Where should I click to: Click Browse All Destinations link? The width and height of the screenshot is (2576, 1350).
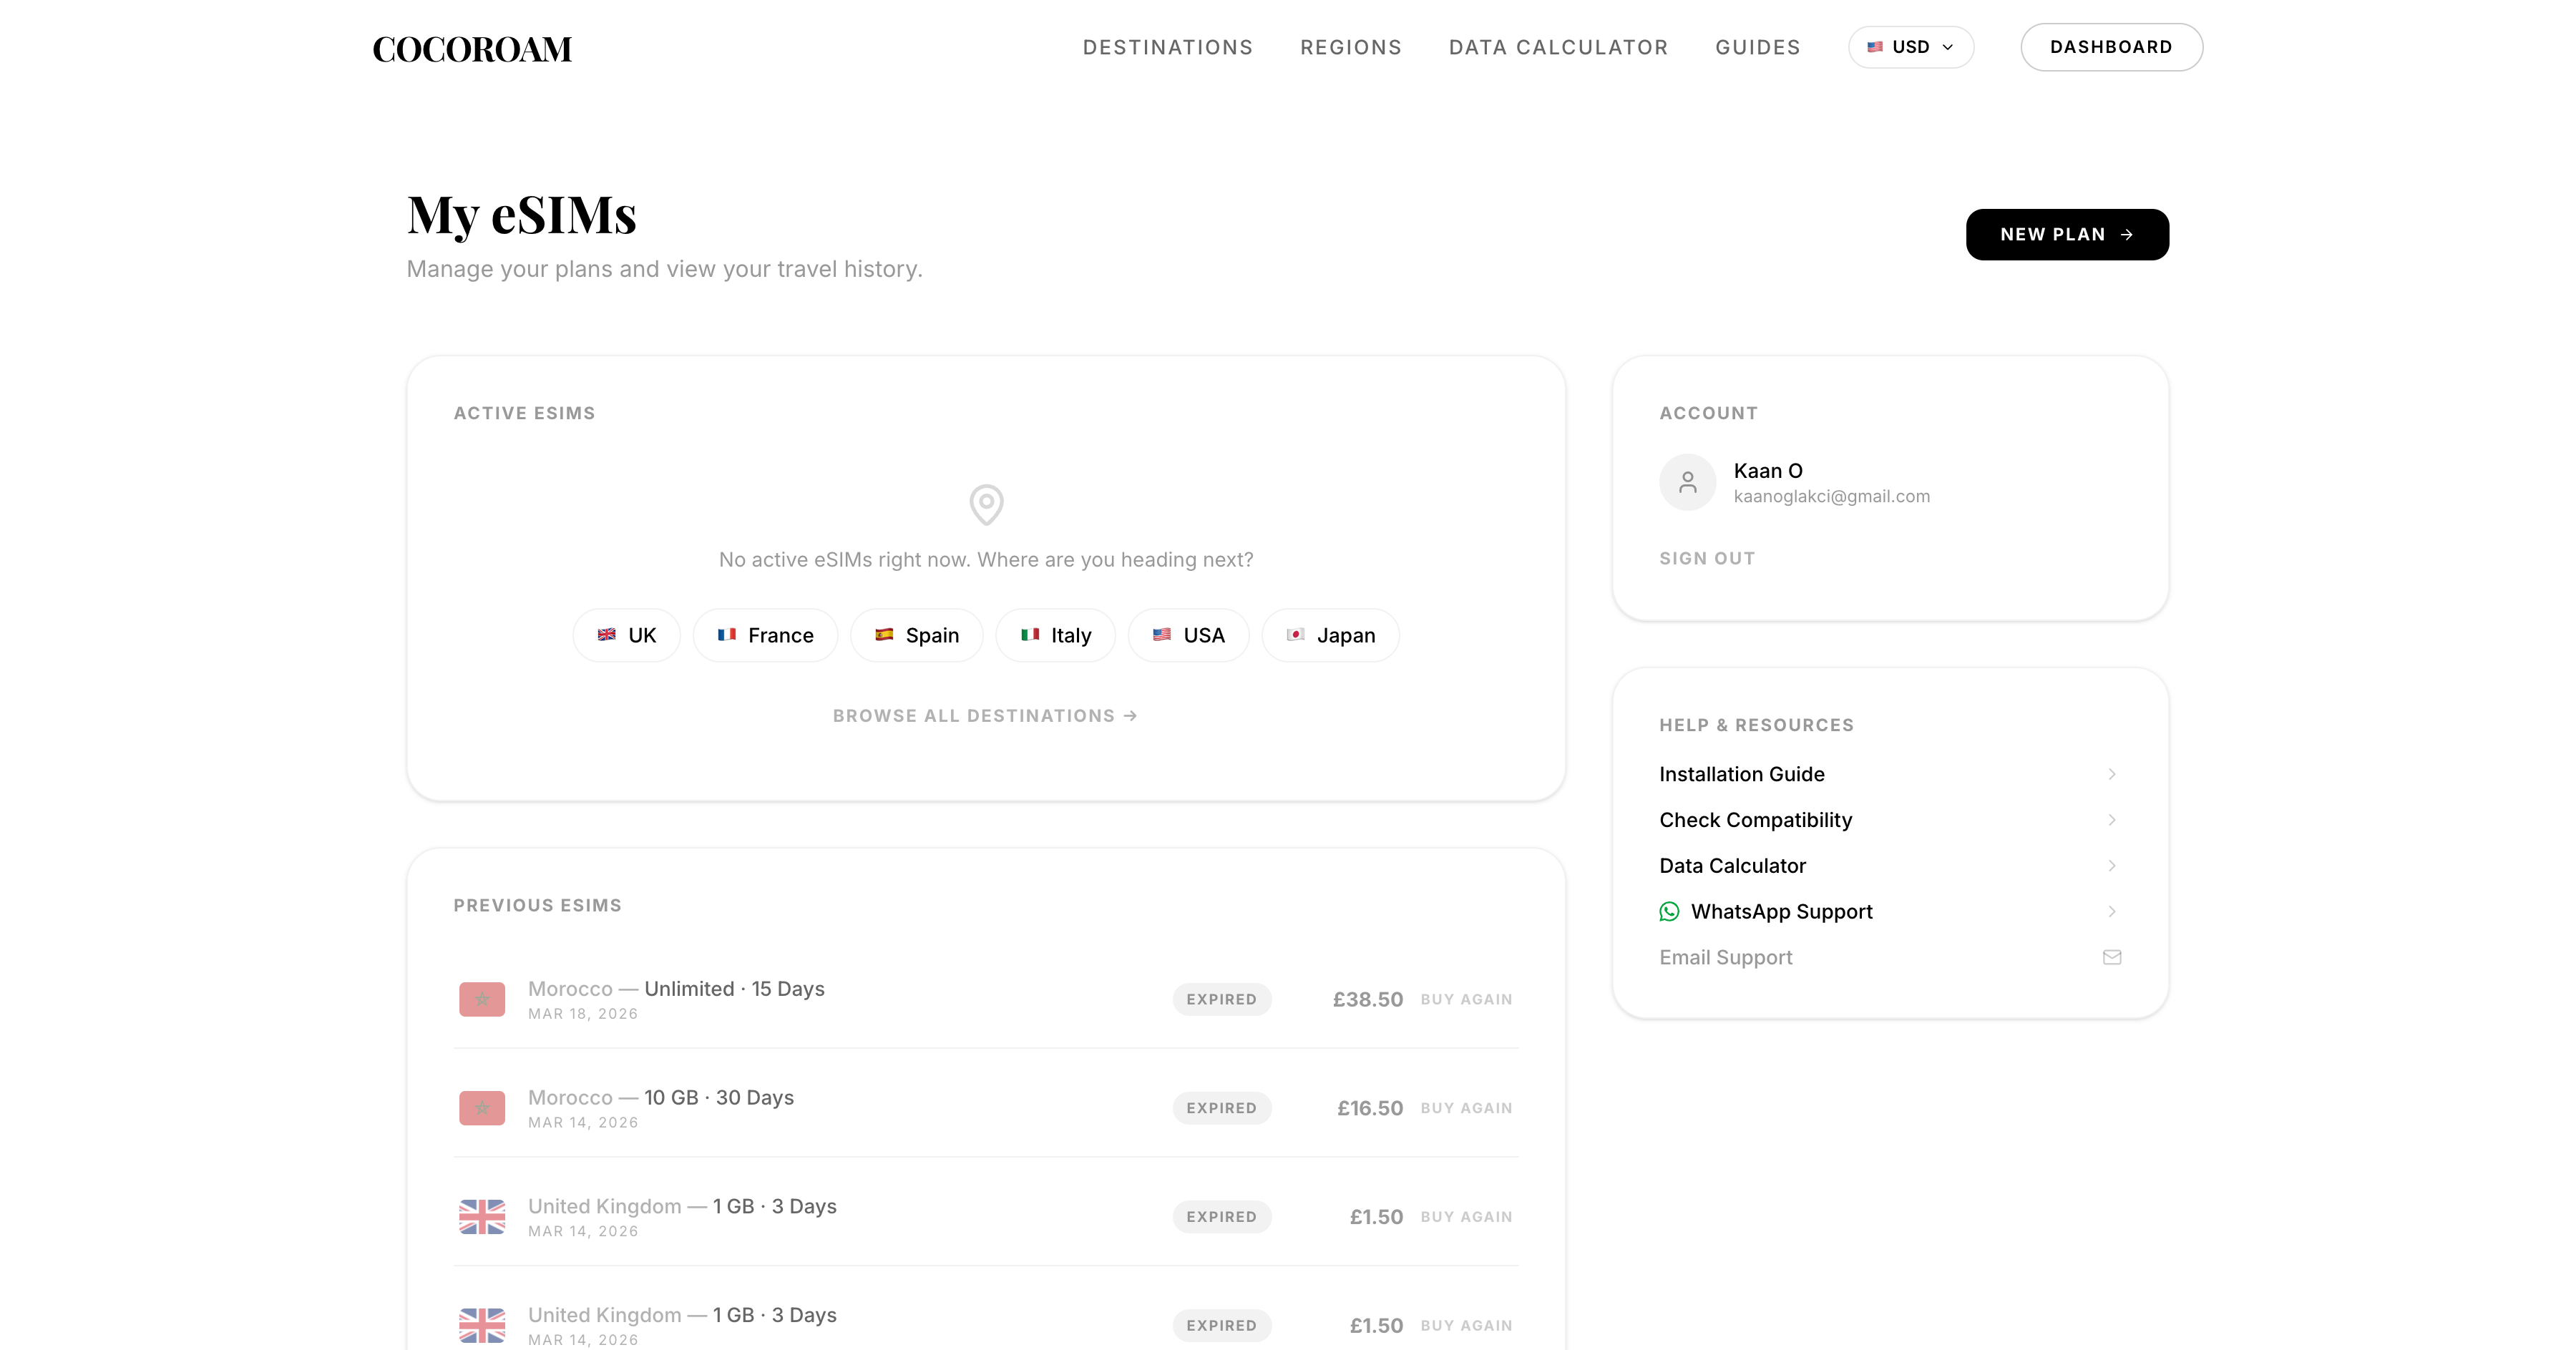click(x=985, y=716)
